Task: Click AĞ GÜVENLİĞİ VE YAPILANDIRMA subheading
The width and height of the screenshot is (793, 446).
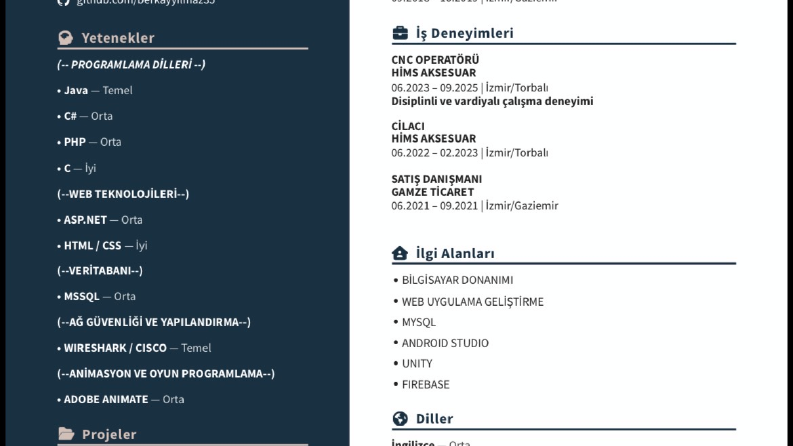Action: [154, 322]
